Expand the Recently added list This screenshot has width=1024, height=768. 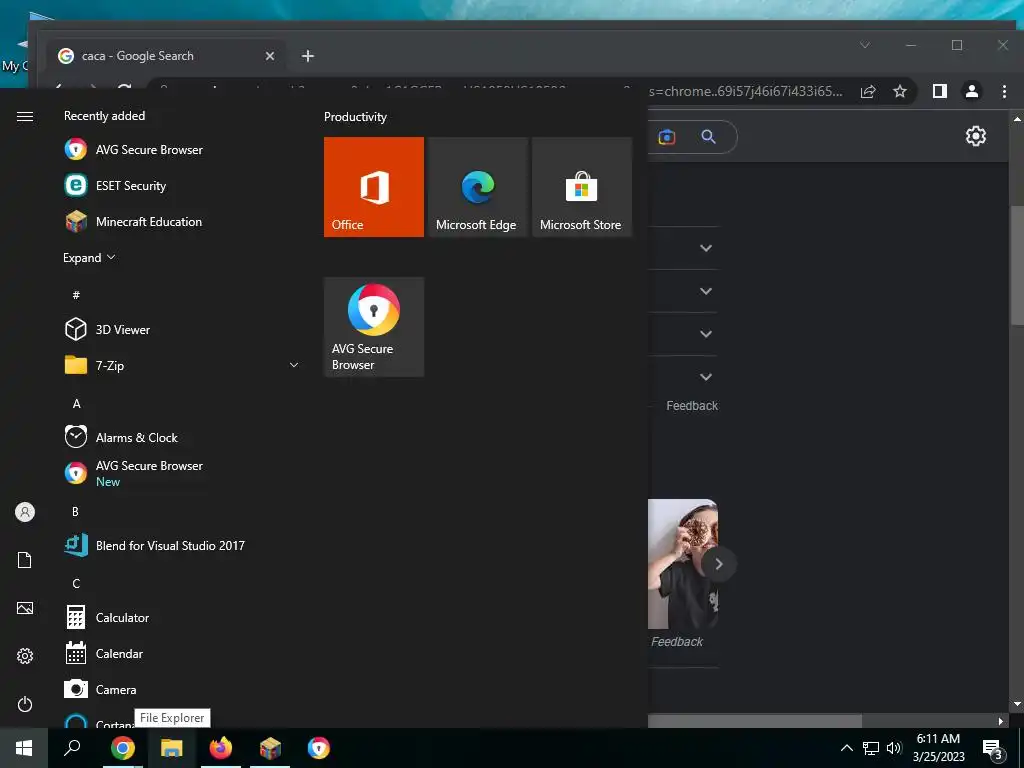pos(89,257)
